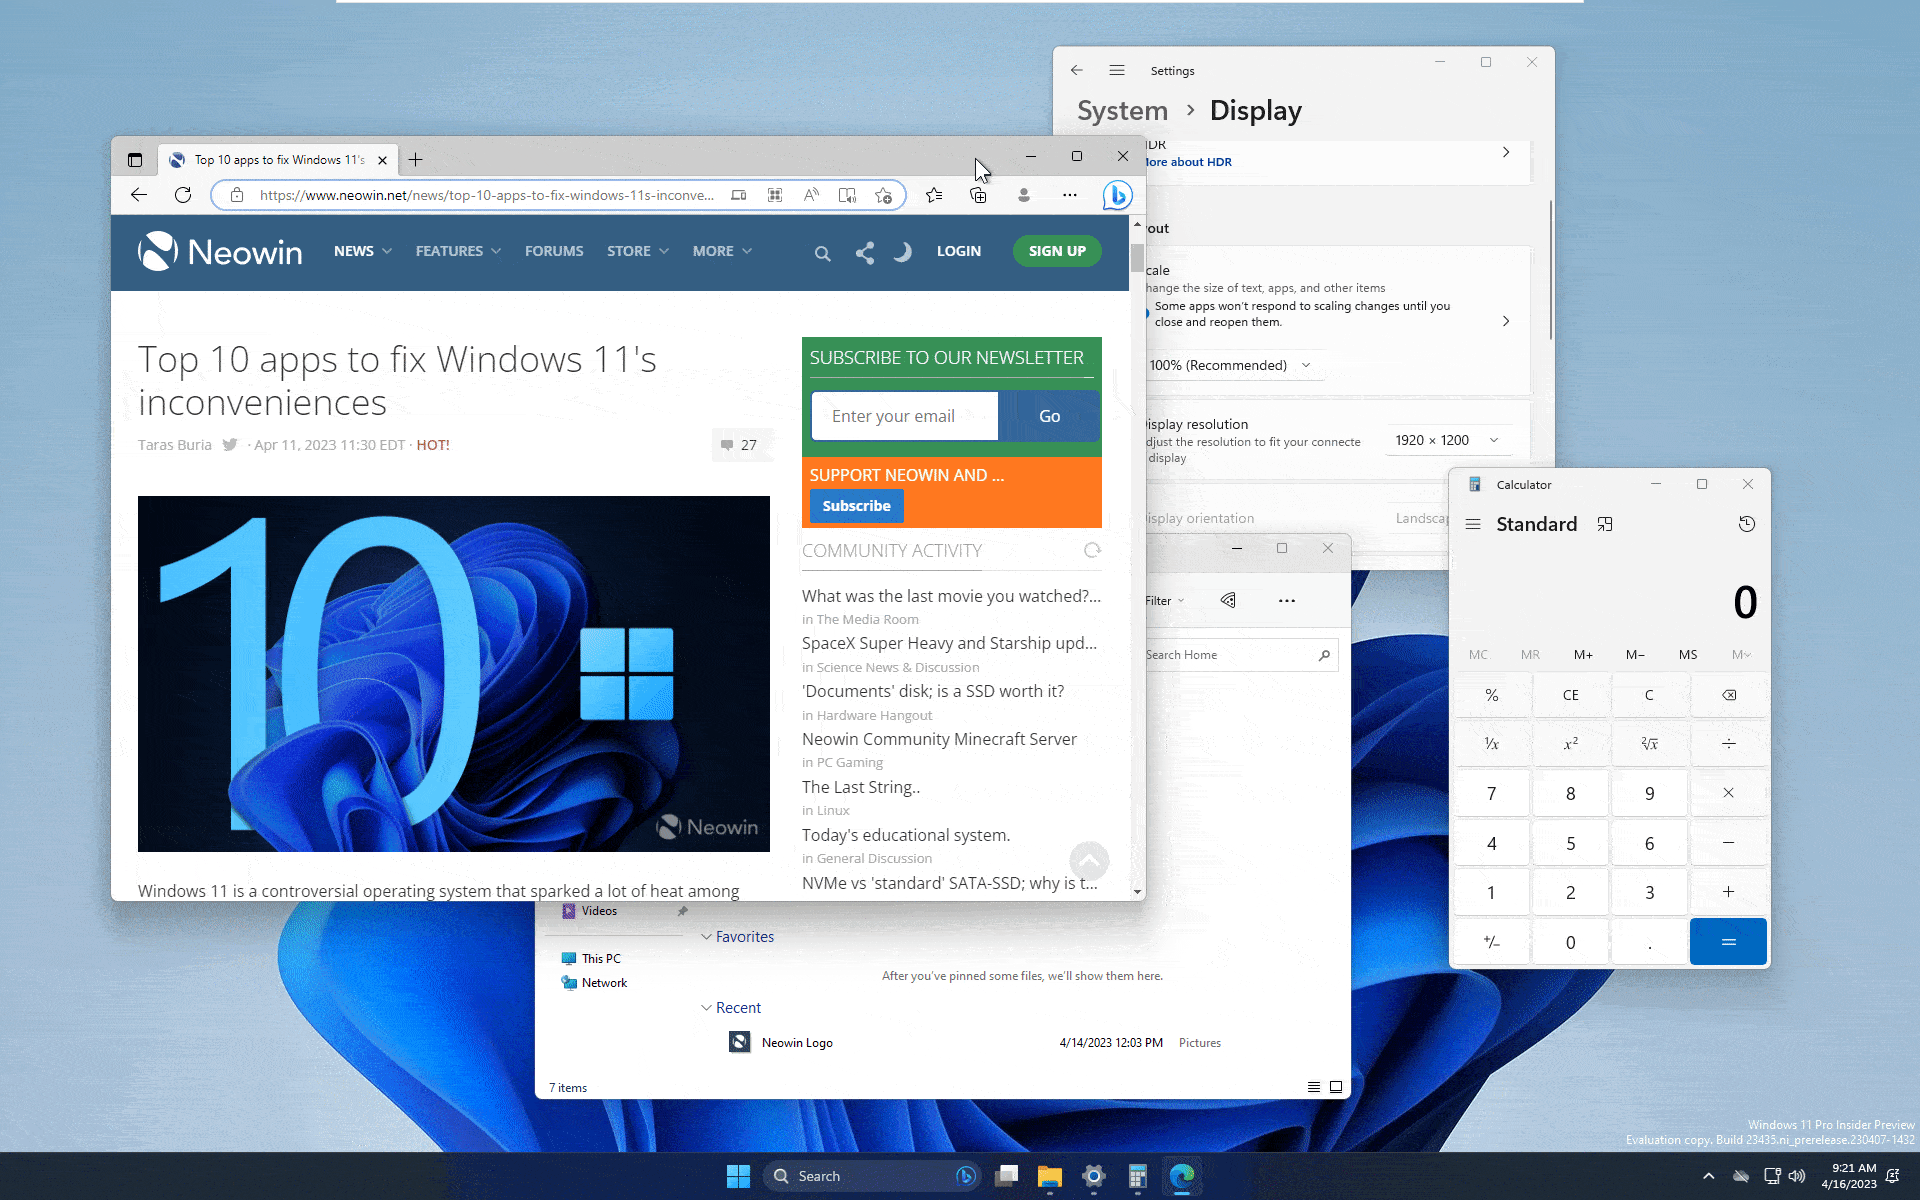
Task: Click the reading view icon in Edge
Action: (x=847, y=195)
